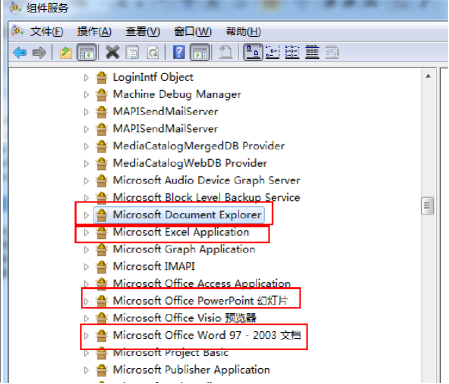Click the Properties toolbar icon
The height and width of the screenshot is (384, 449).
pyautogui.click(x=132, y=53)
